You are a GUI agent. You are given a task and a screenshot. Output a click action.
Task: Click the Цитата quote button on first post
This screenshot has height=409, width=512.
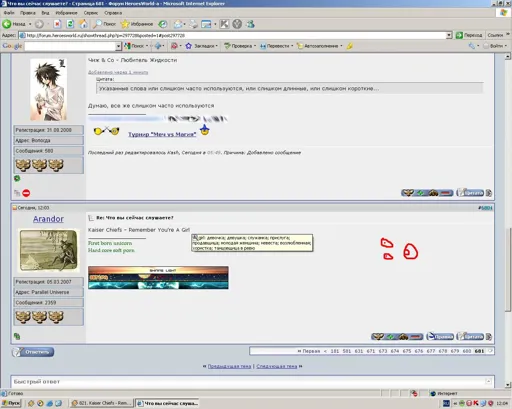tap(470, 193)
